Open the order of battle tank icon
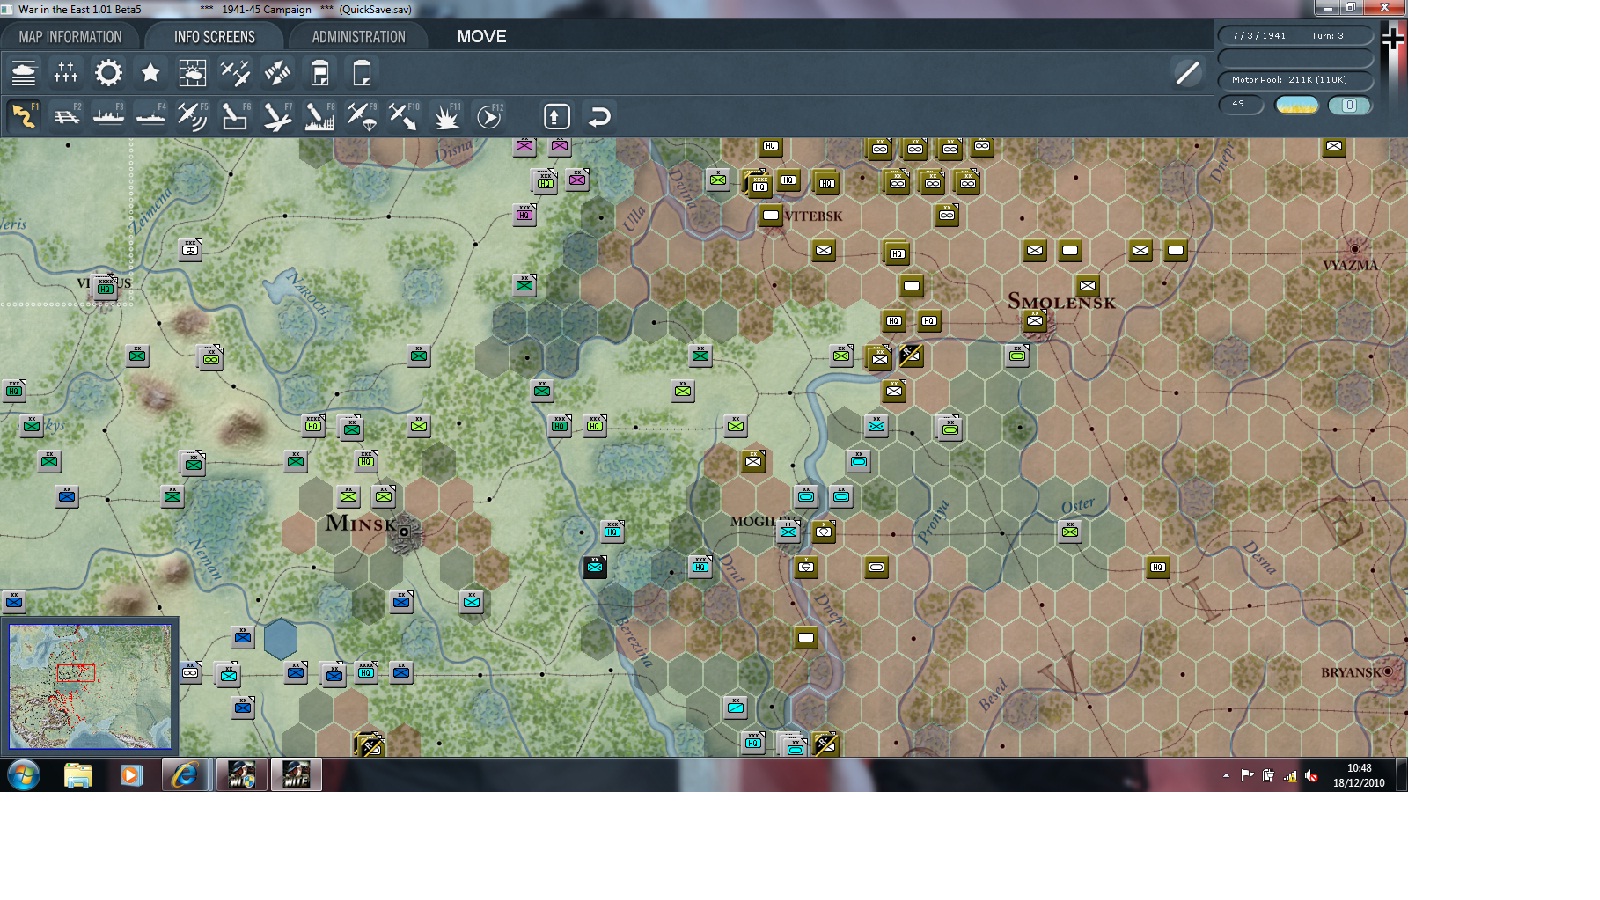Viewport: 1600px width, 900px height. (x=24, y=73)
